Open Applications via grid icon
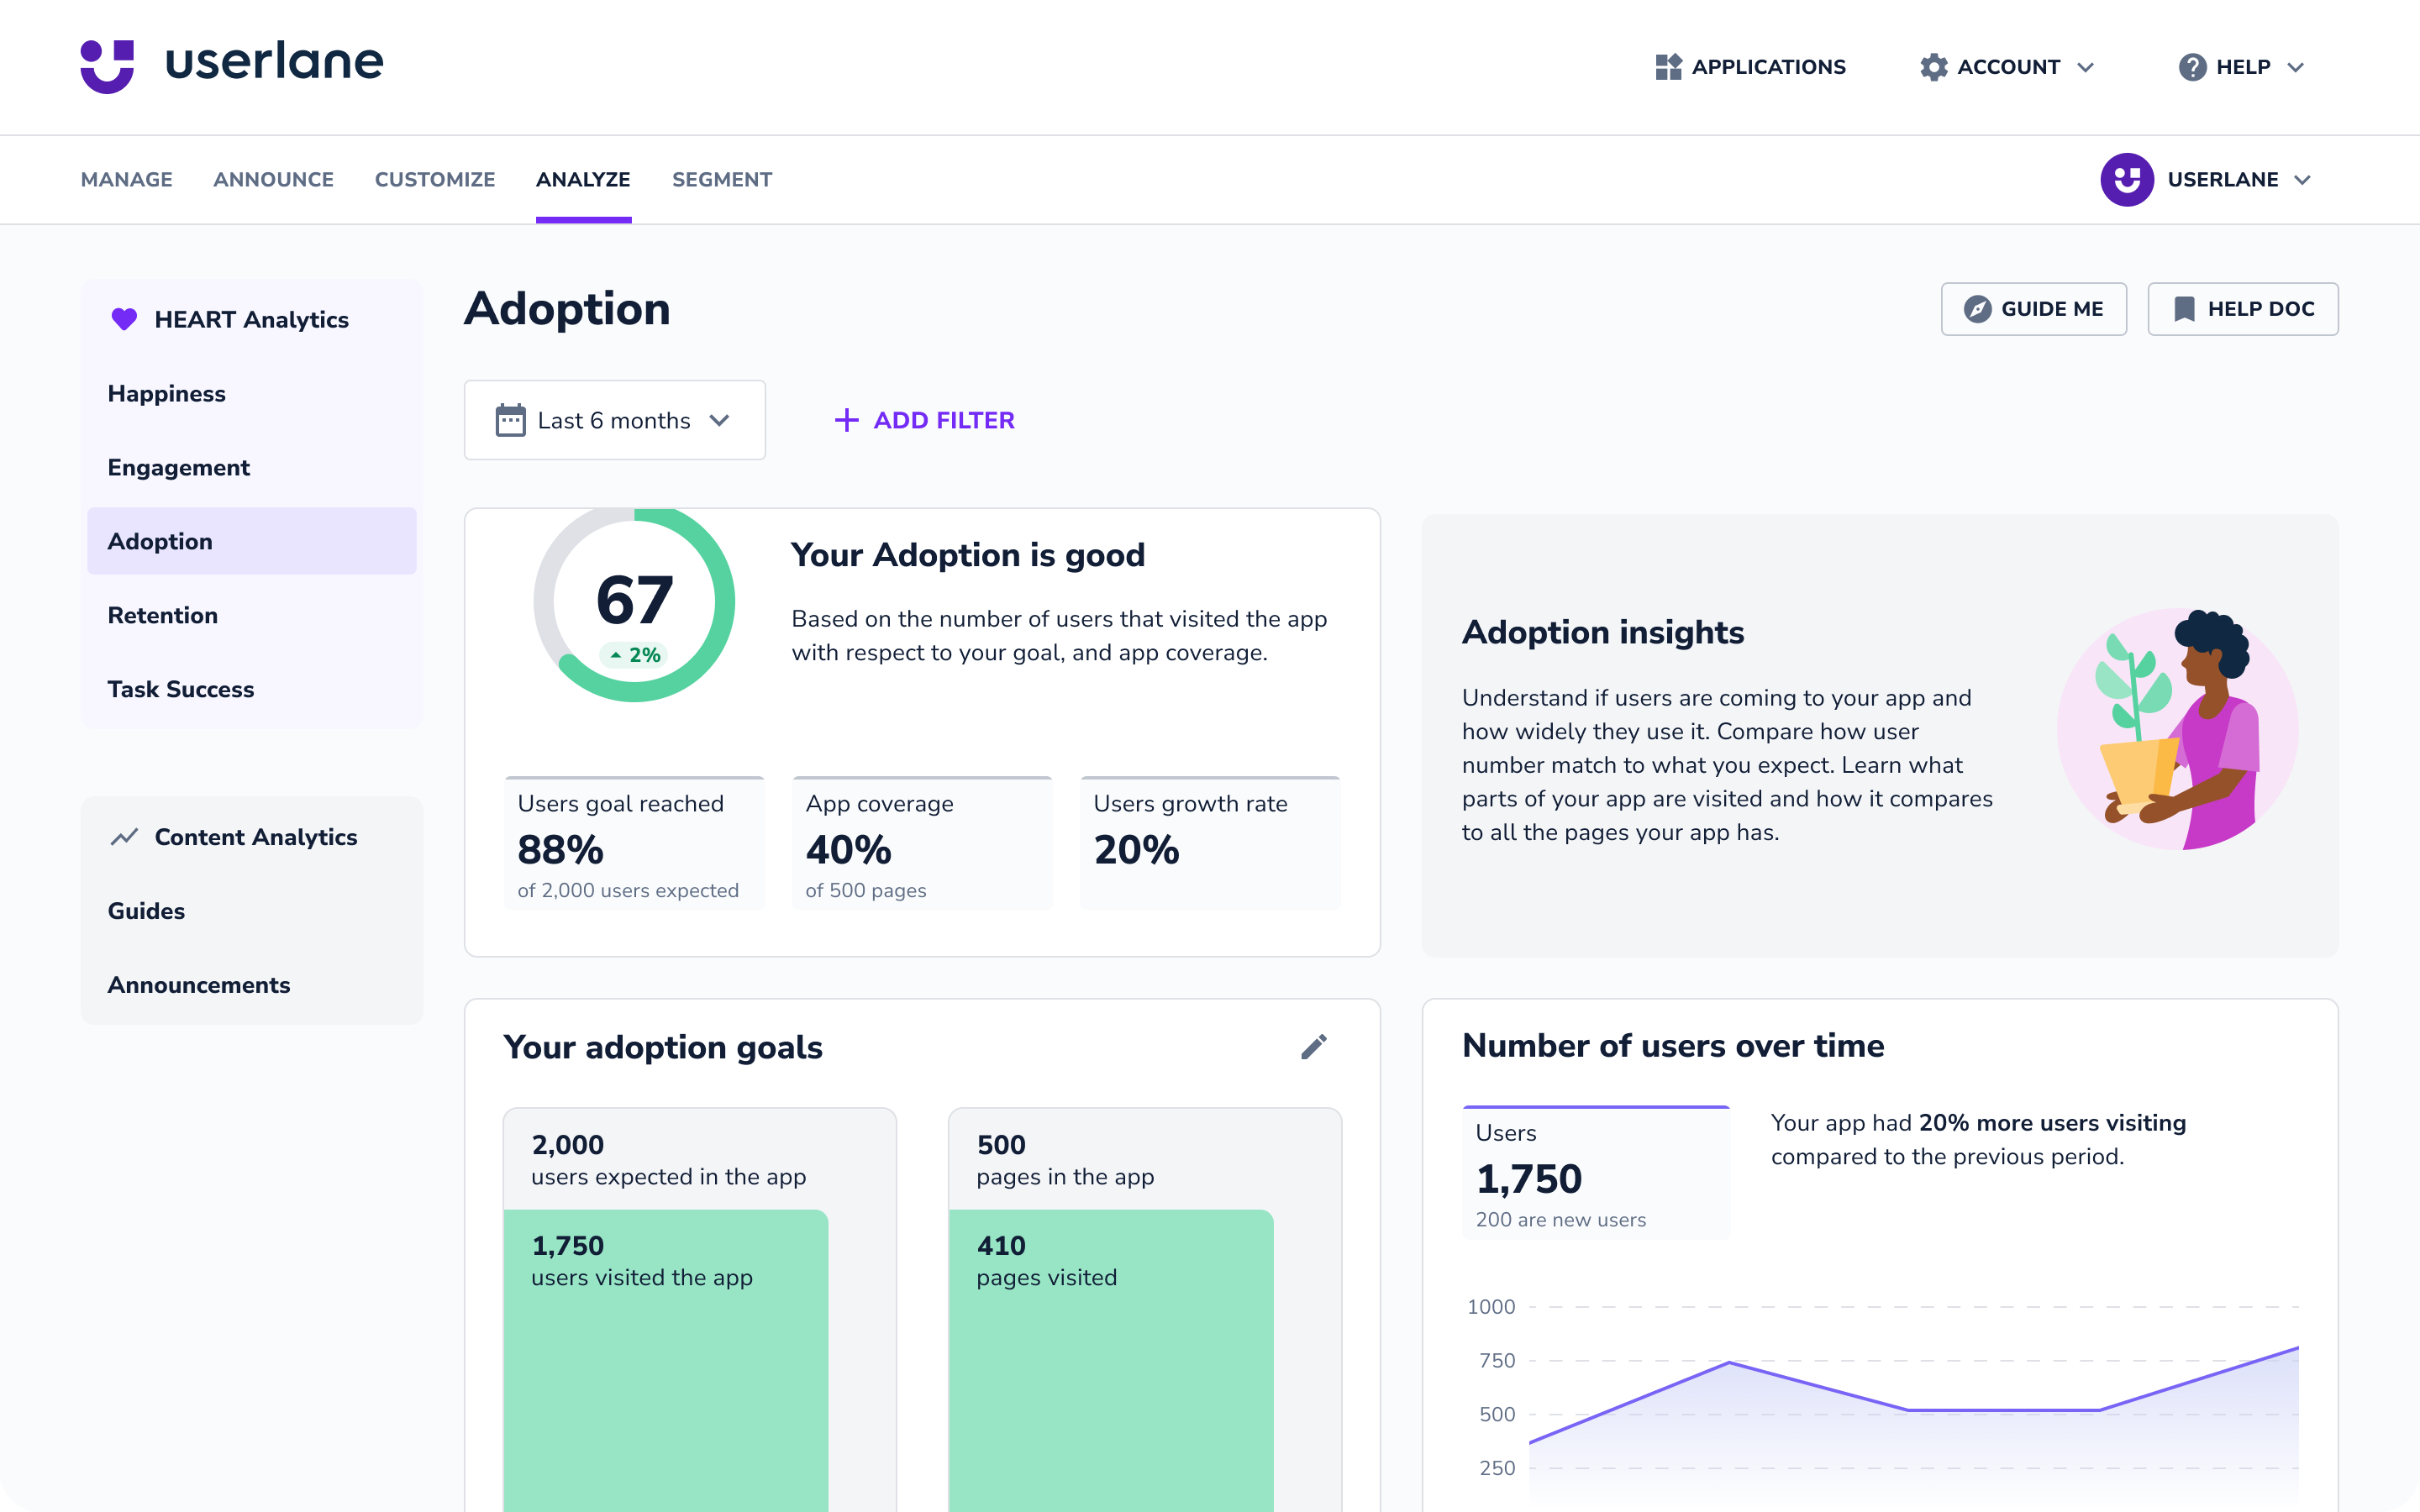This screenshot has height=1512, width=2420. (1668, 67)
